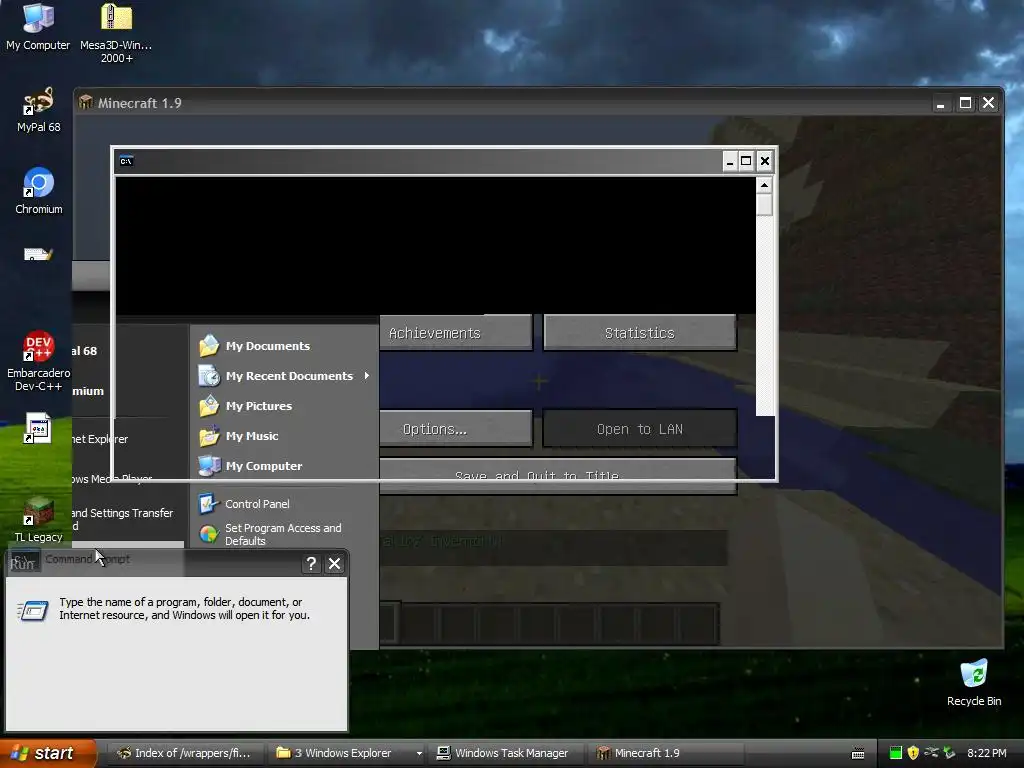The image size is (1024, 768).
Task: Click the My Pictures folder icon
Action: [x=209, y=406]
